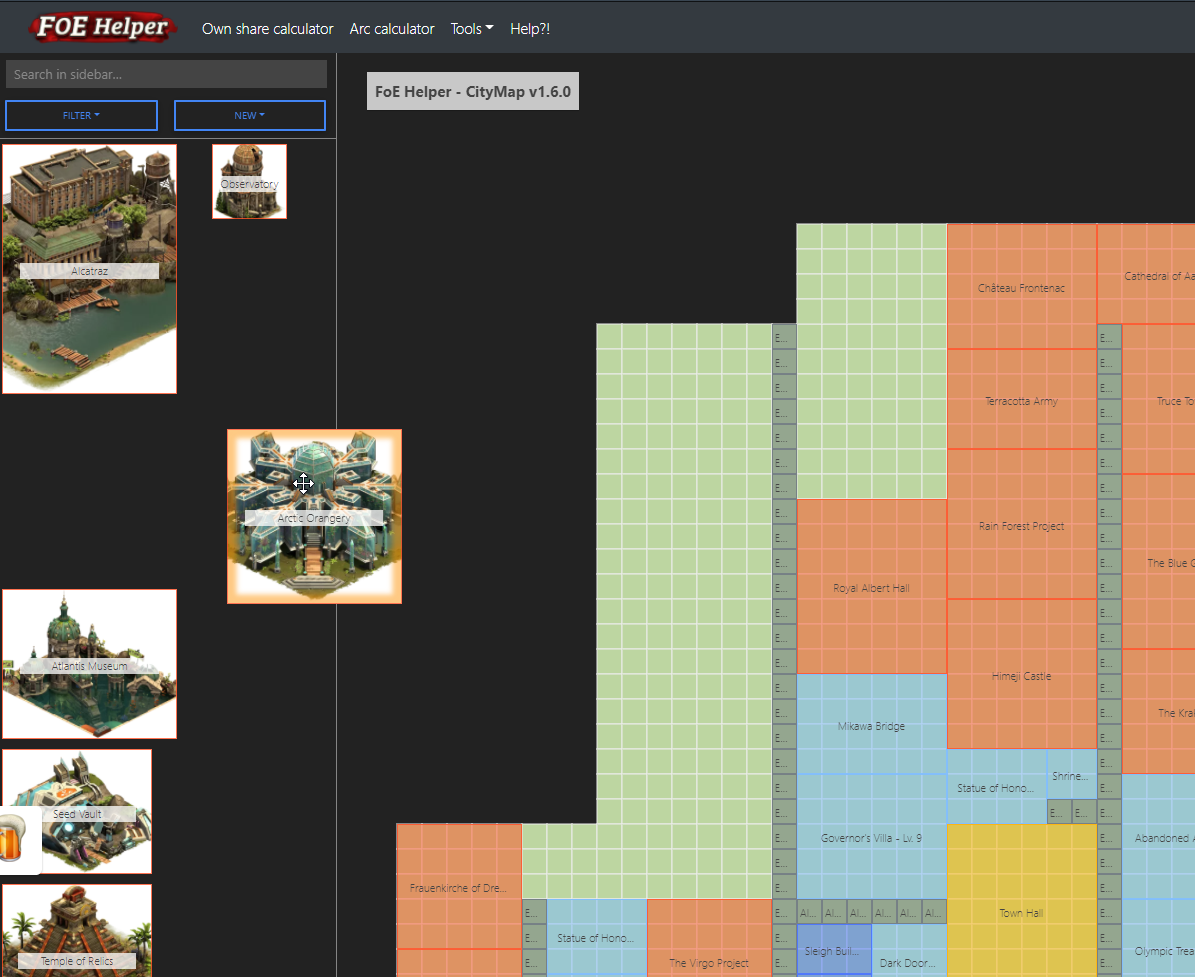The image size is (1195, 977).
Task: Select Mikawa Bridge building
Action: click(871, 724)
